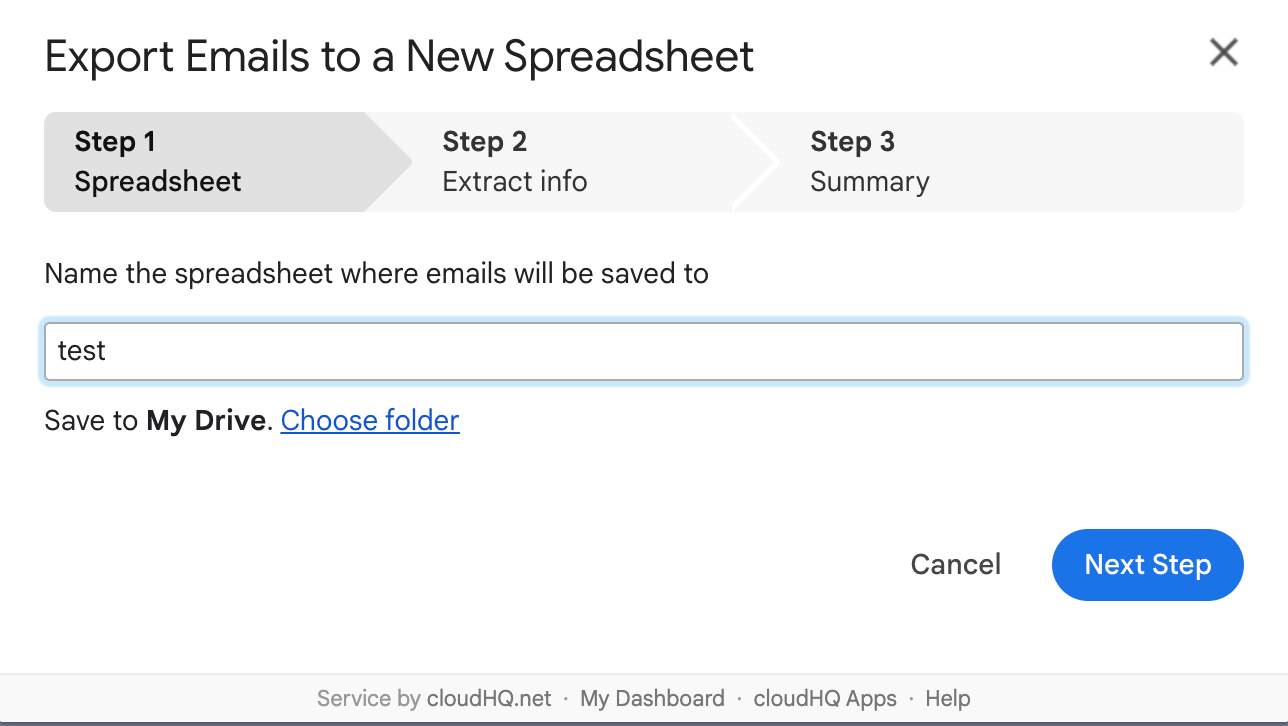Click the "Name the spreadsheet" instruction label
This screenshot has width=1288, height=726.
pyautogui.click(x=376, y=273)
